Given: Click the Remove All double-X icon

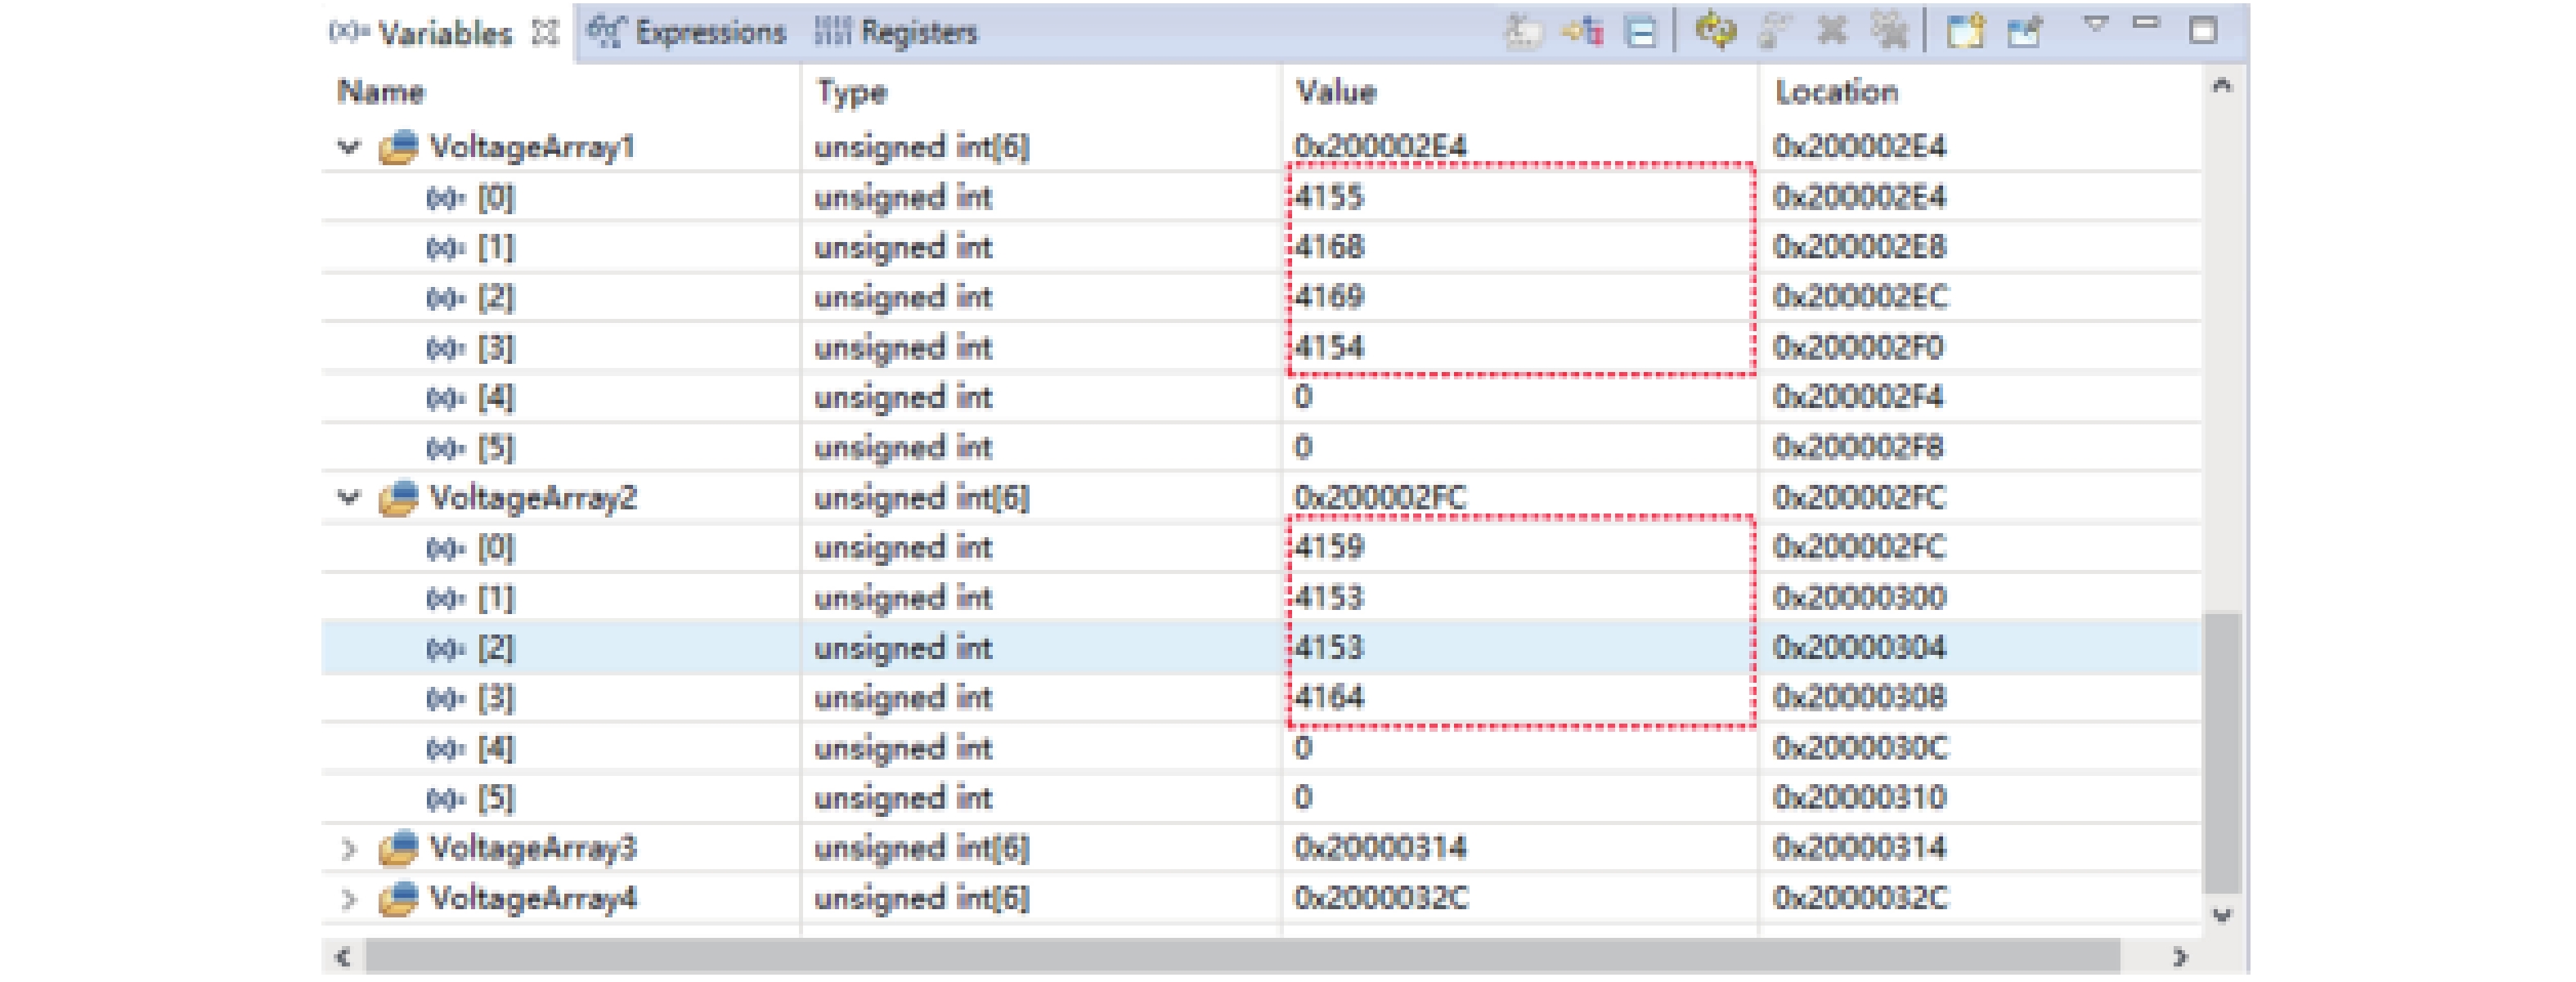Looking at the screenshot, I should [1889, 32].
